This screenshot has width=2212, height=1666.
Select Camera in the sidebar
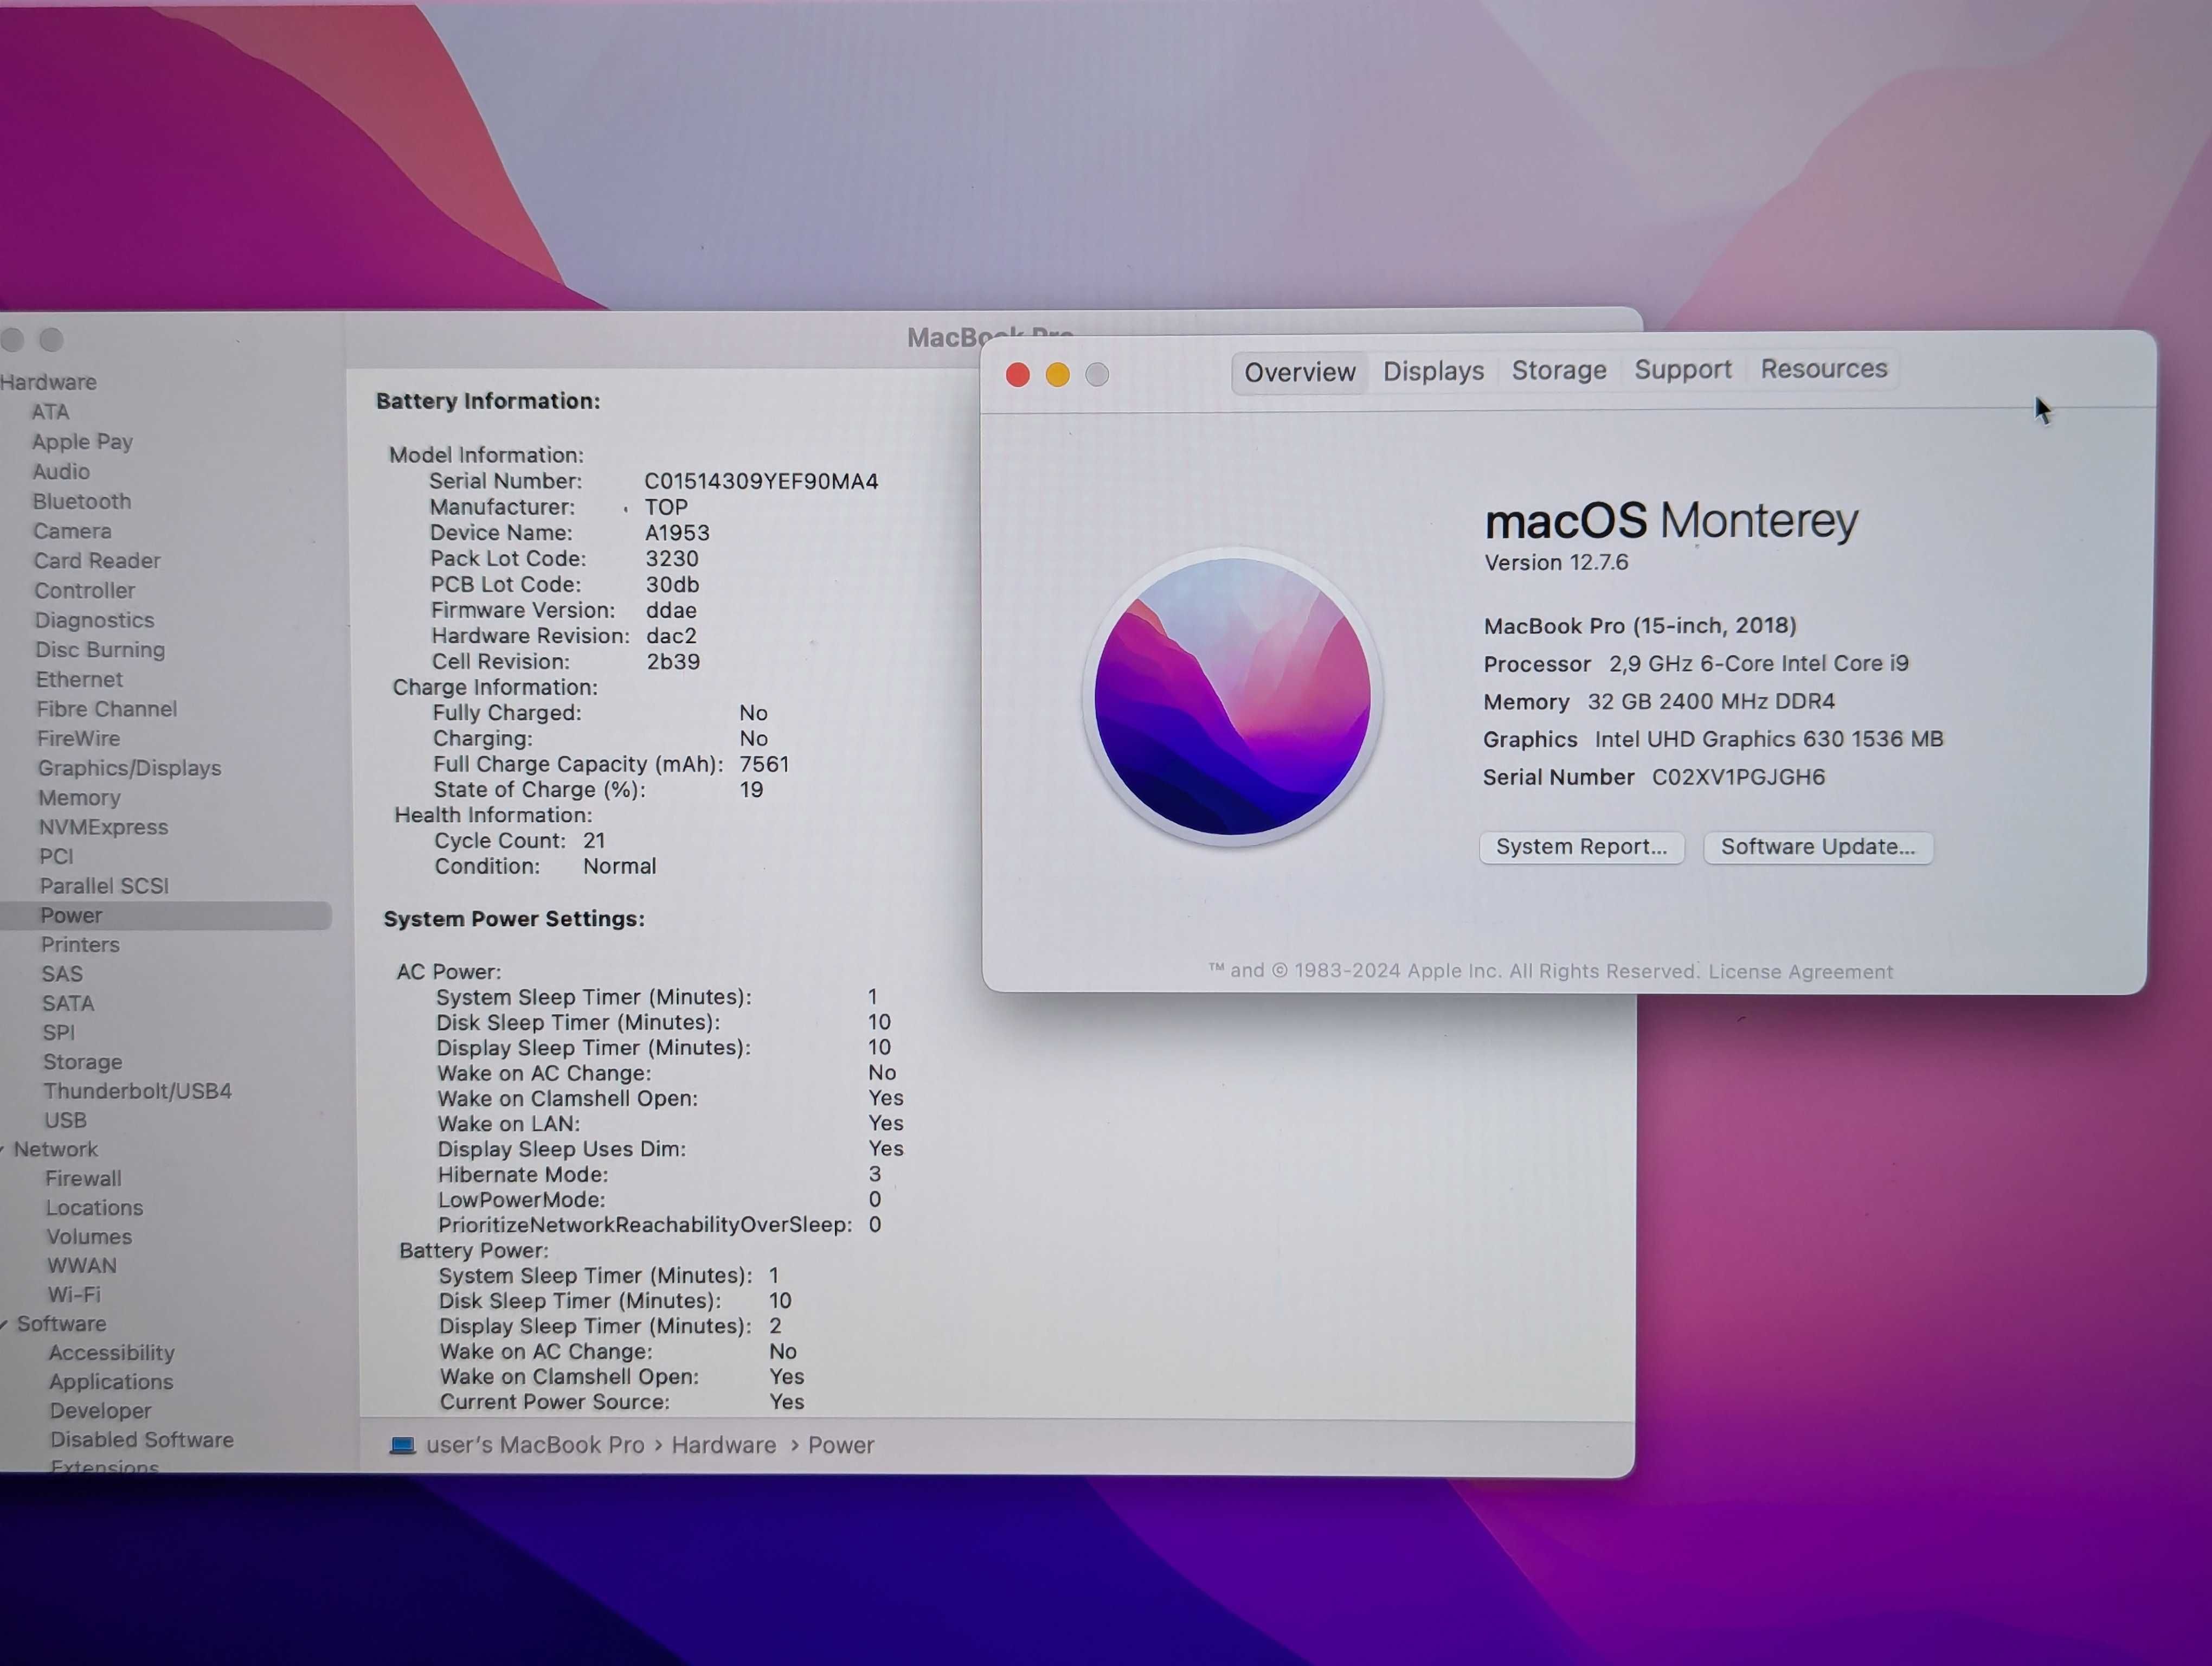pyautogui.click(x=72, y=531)
